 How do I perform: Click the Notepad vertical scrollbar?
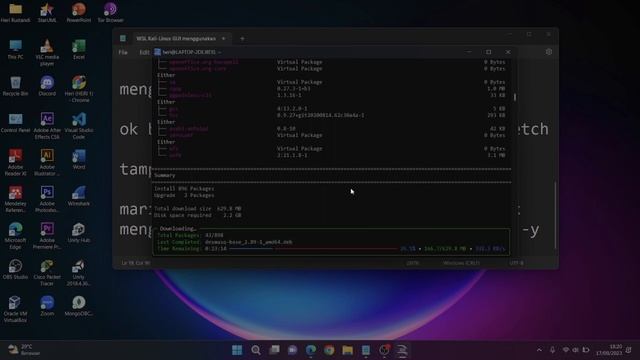coord(556,215)
